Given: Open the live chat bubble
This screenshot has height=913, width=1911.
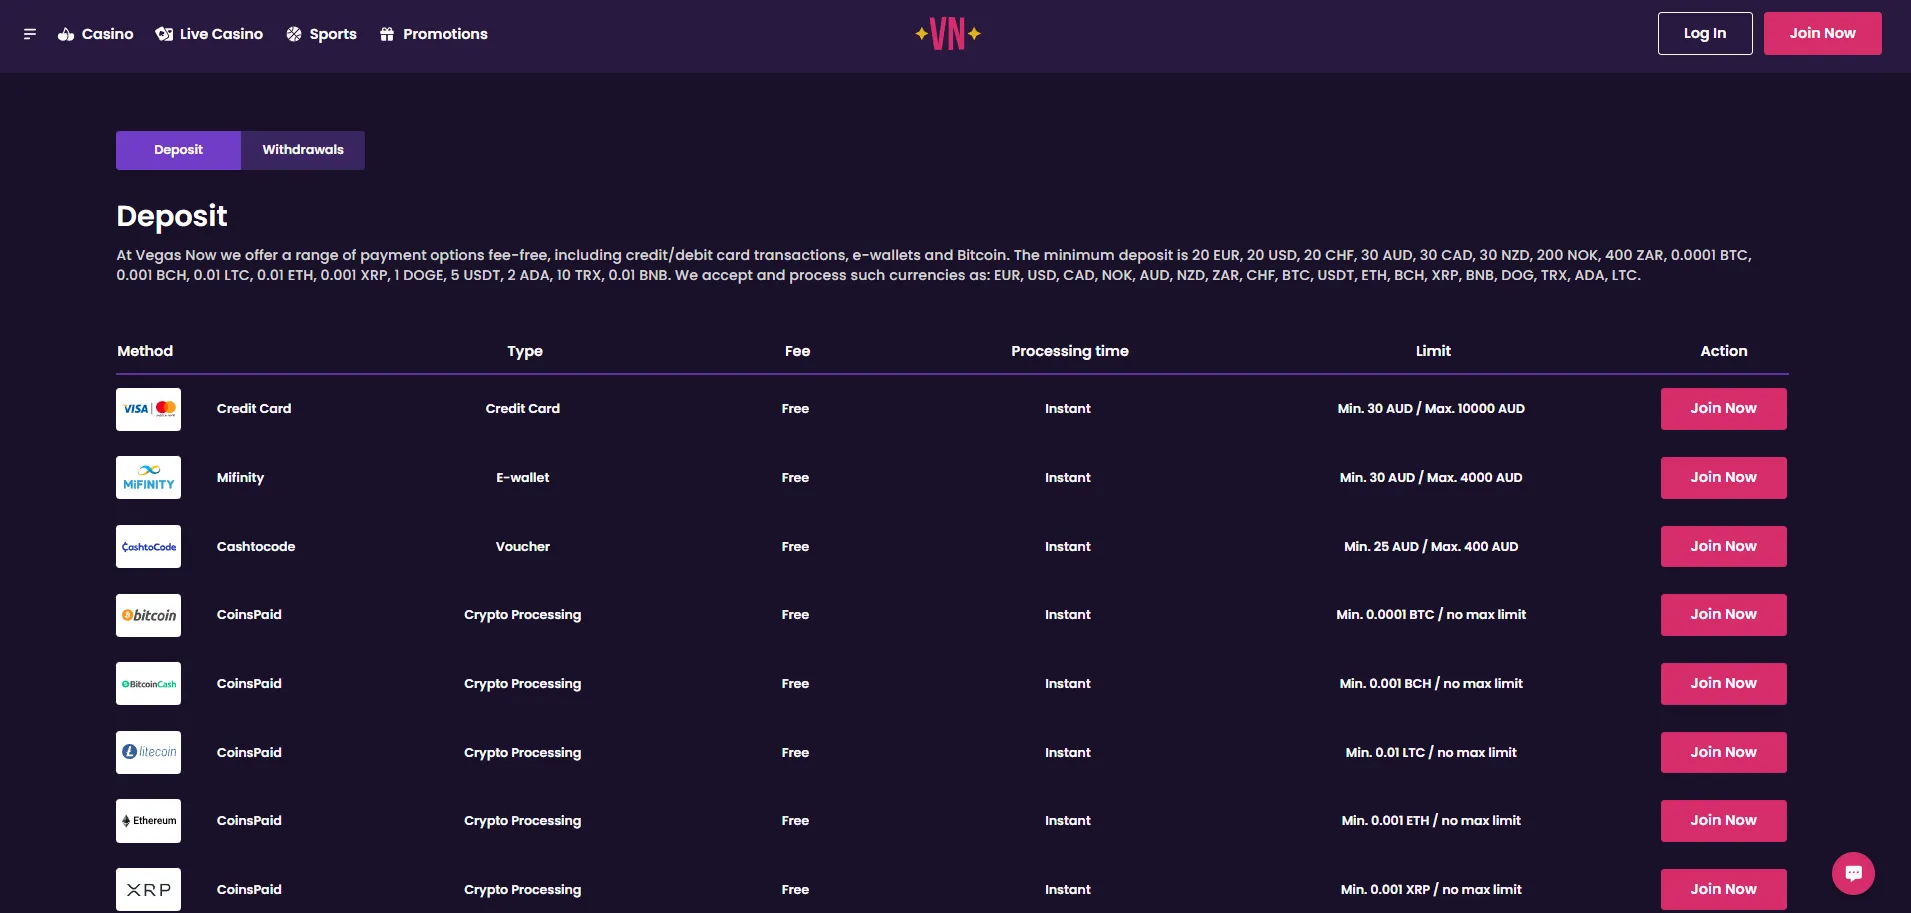Looking at the screenshot, I should coord(1852,873).
